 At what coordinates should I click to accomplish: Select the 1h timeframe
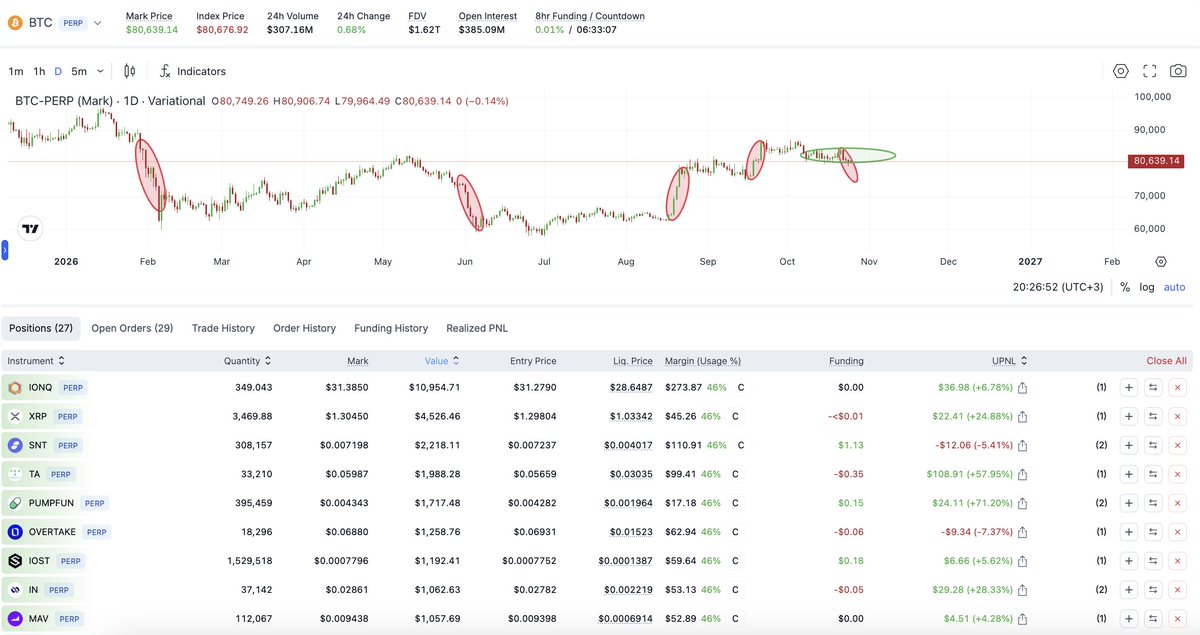click(39, 71)
